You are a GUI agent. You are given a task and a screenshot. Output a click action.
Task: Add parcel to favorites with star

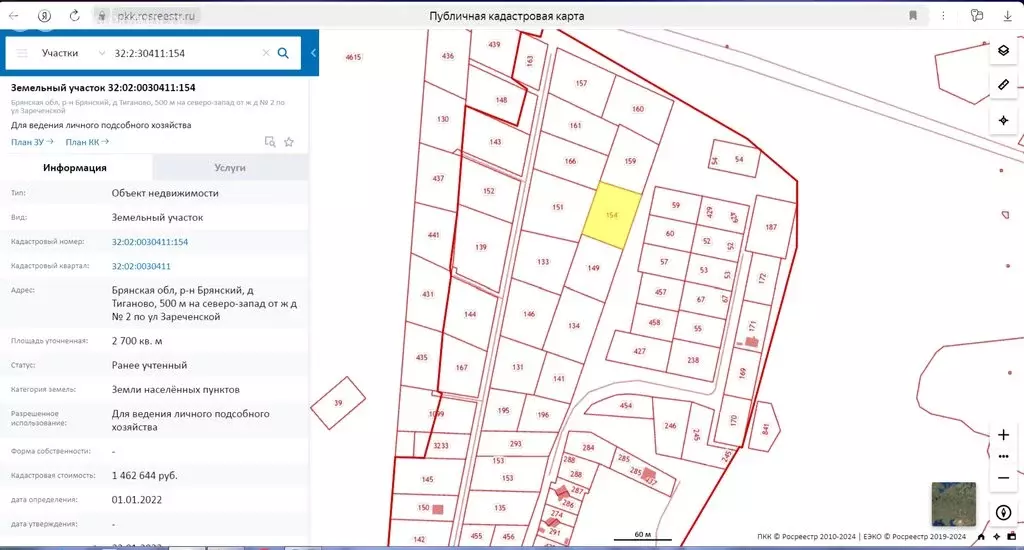point(289,142)
